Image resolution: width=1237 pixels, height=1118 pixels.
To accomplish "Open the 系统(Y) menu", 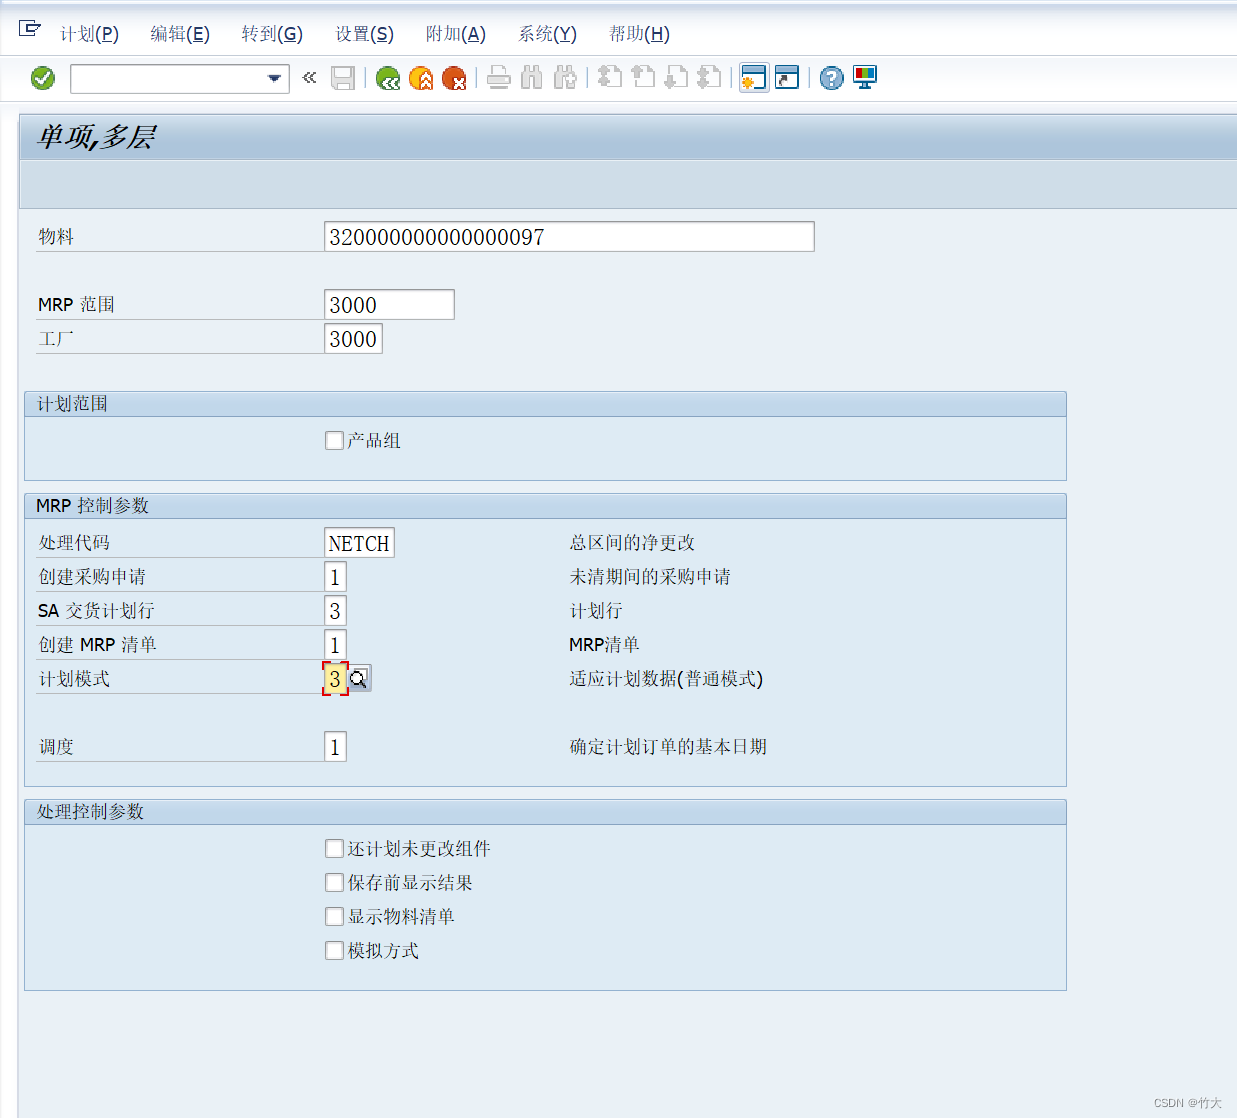I will (546, 33).
